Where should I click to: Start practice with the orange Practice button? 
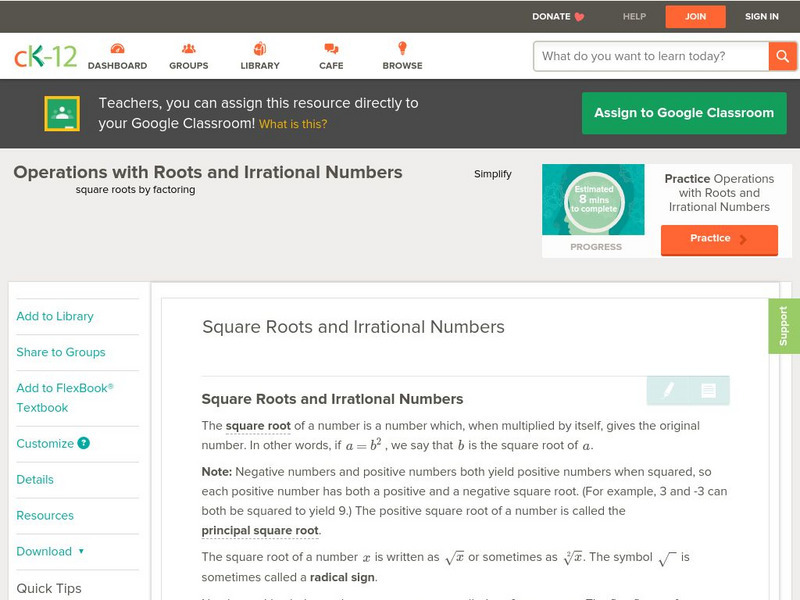coord(718,239)
